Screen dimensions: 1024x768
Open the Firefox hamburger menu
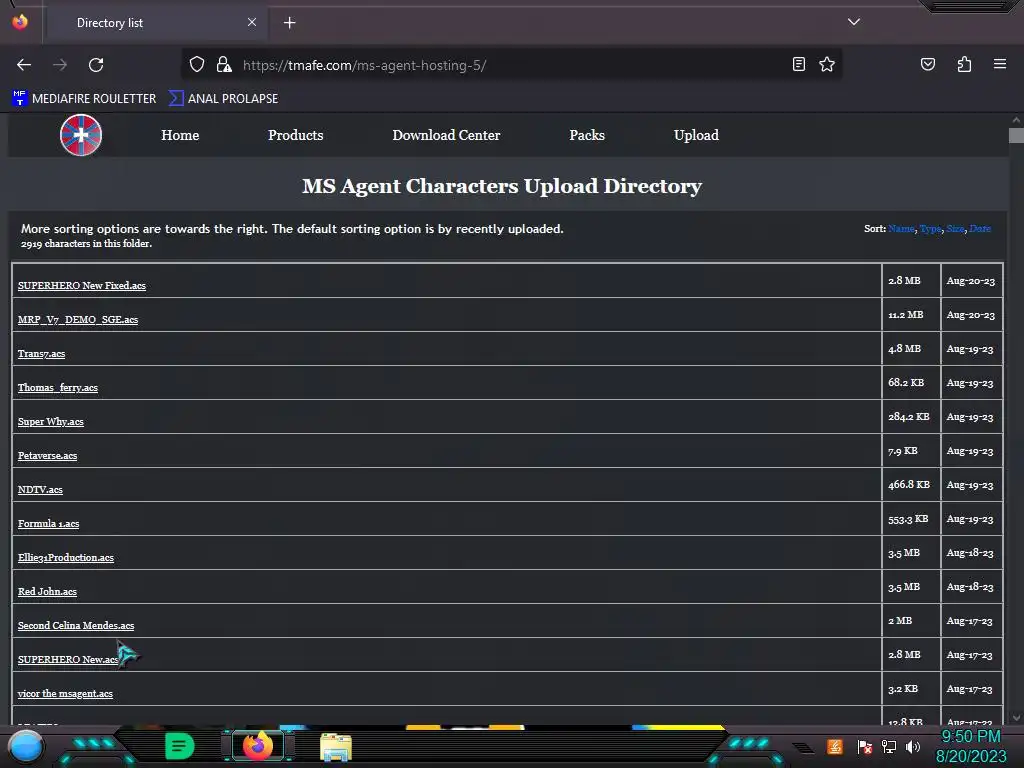[1000, 64]
